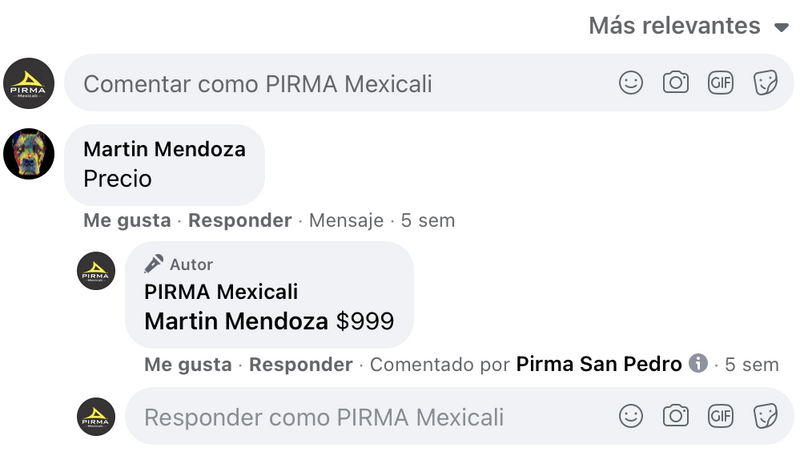The width and height of the screenshot is (812, 460).
Task: Click camera icon in top comment box
Action: click(x=676, y=83)
